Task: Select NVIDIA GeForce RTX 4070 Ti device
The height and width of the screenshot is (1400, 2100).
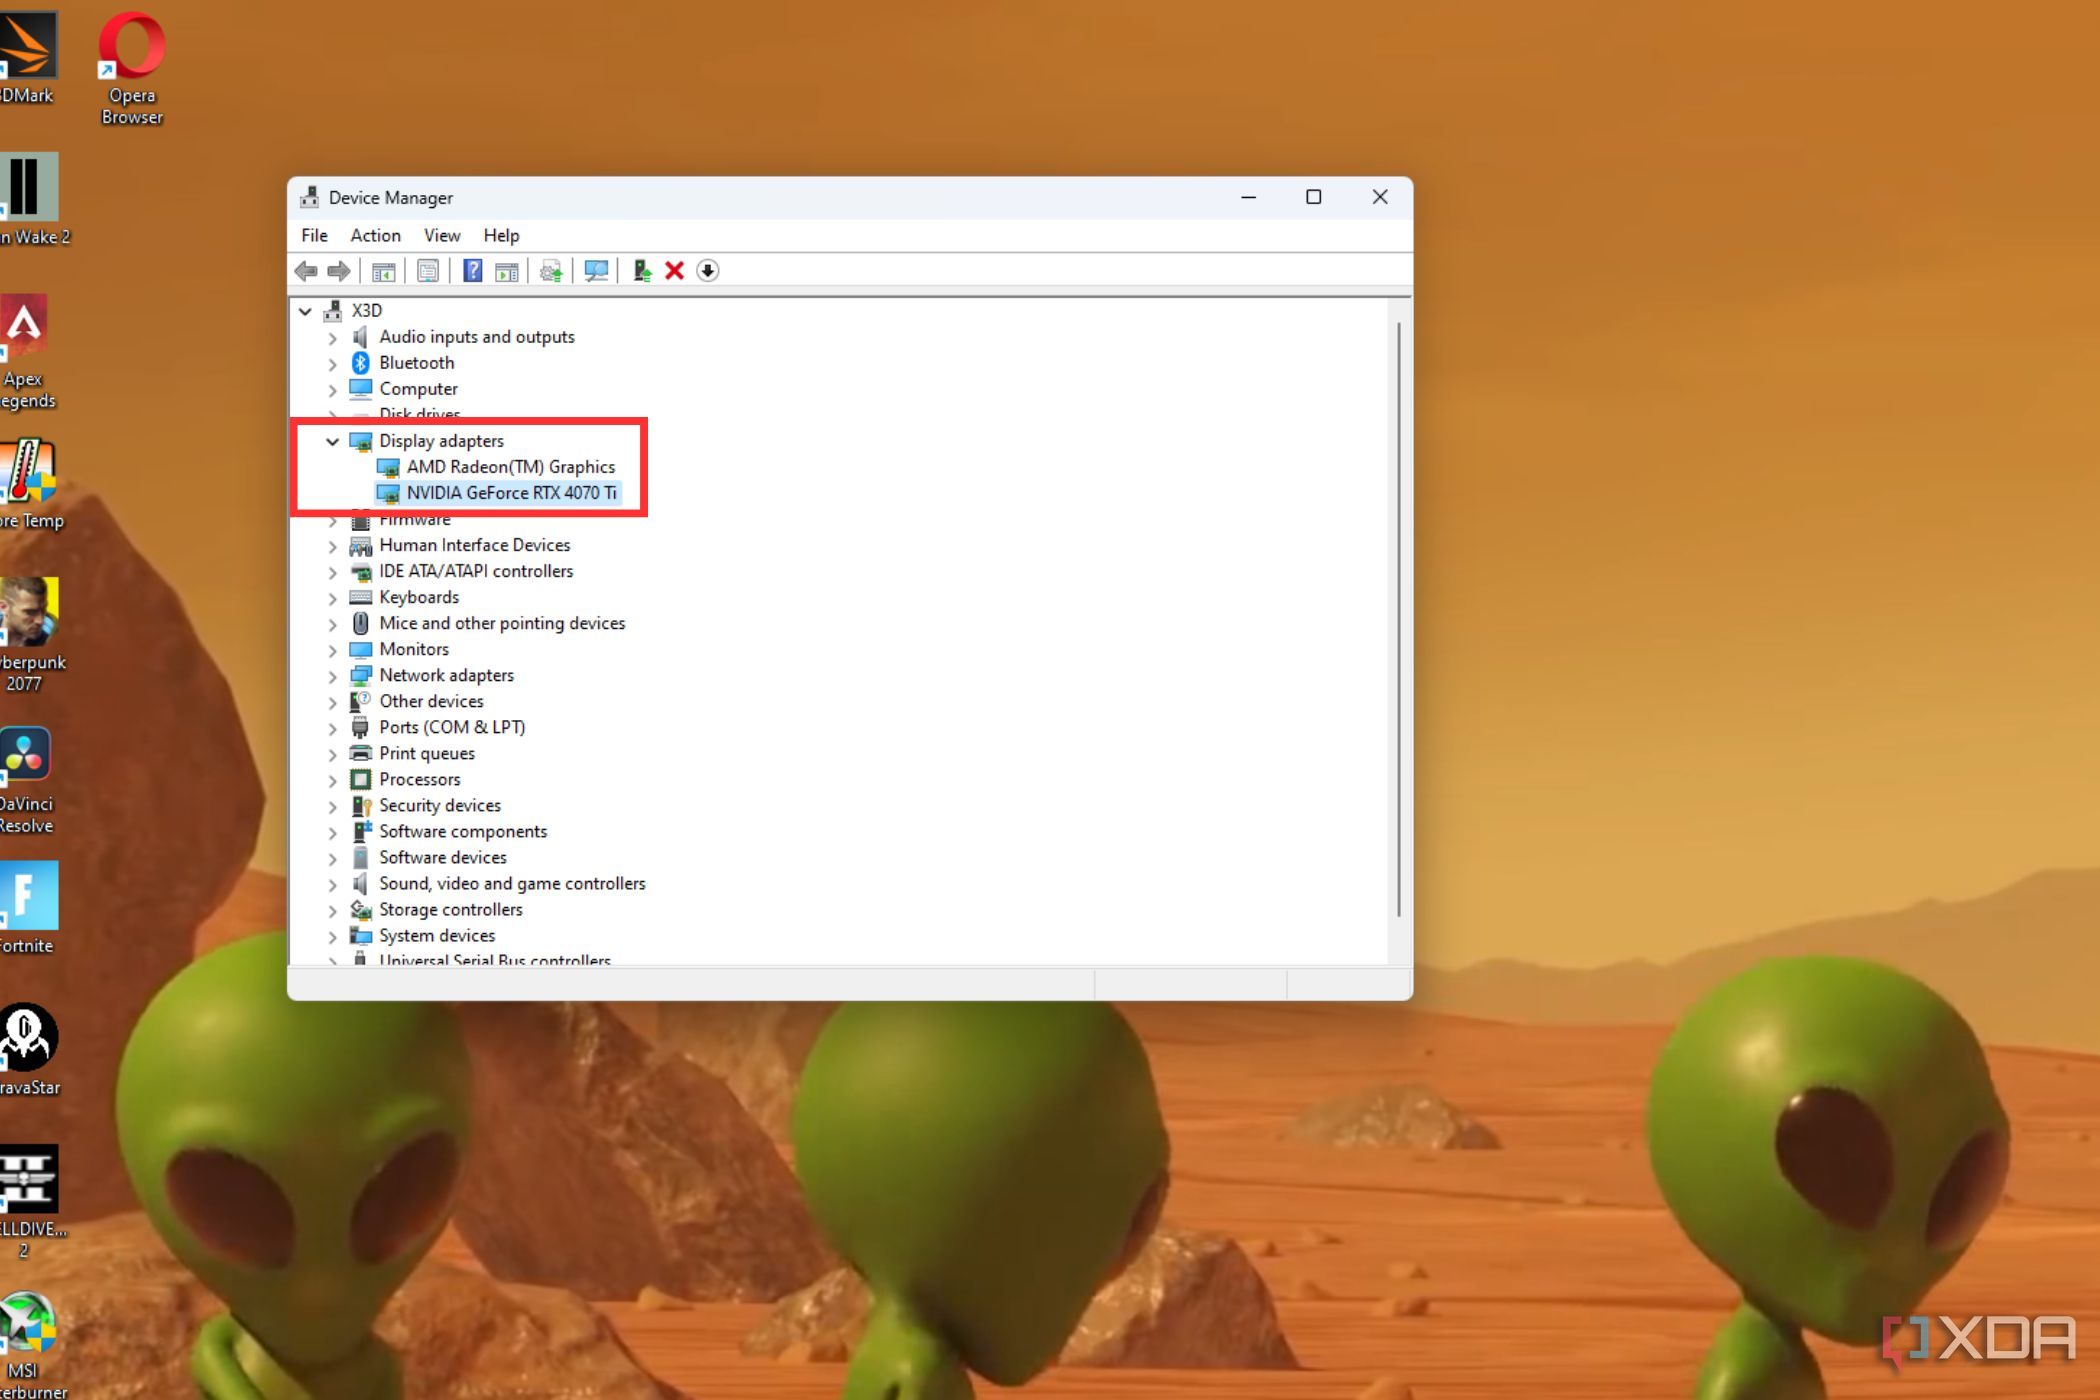Action: coord(511,492)
